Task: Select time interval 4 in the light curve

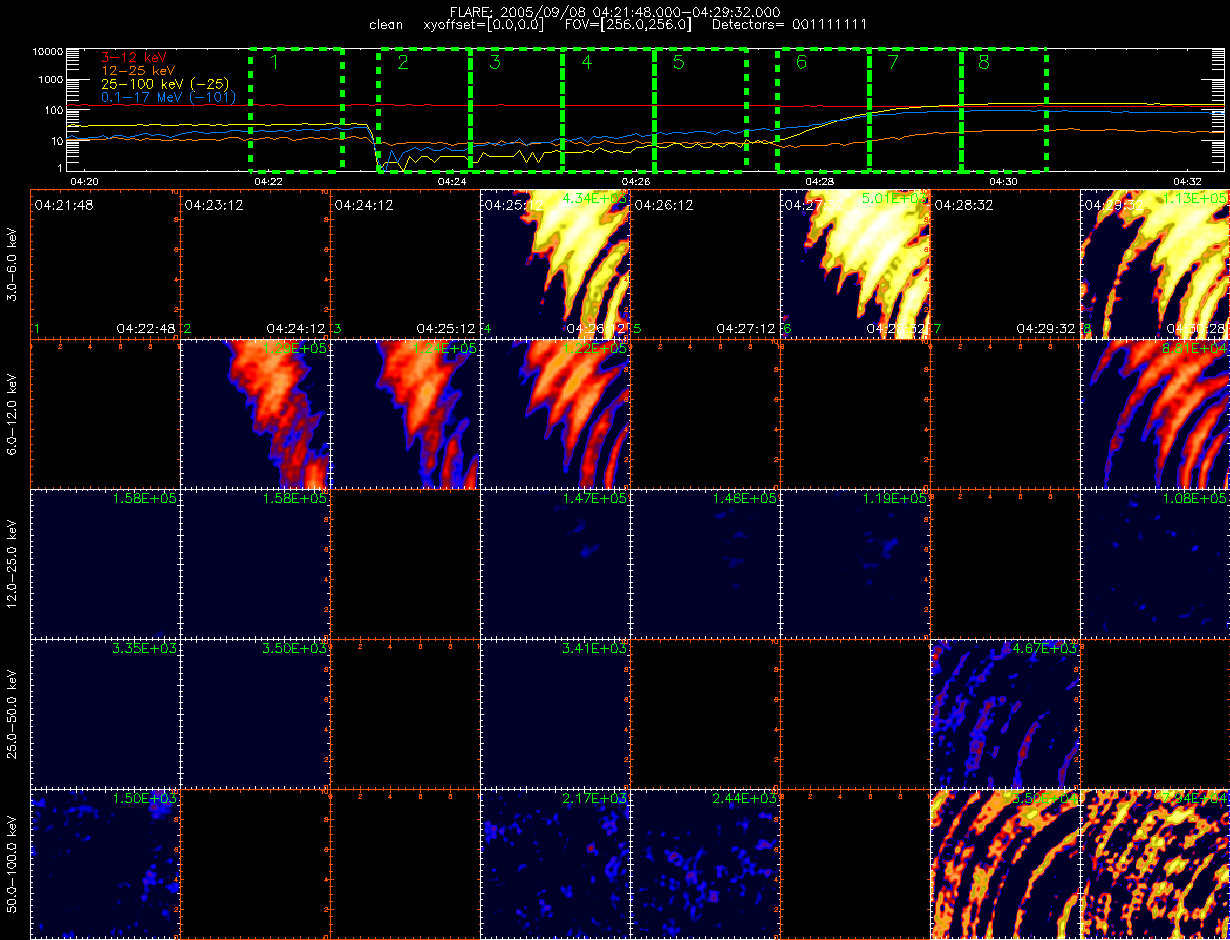Action: (x=608, y=108)
